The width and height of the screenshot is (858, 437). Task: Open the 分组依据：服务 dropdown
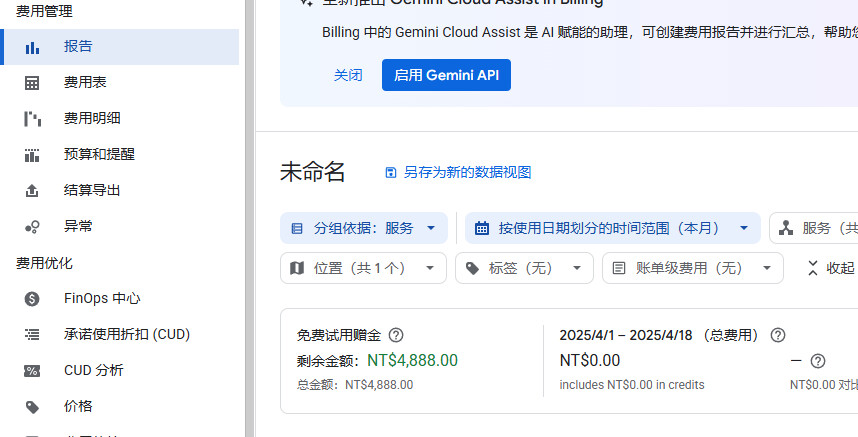(364, 228)
